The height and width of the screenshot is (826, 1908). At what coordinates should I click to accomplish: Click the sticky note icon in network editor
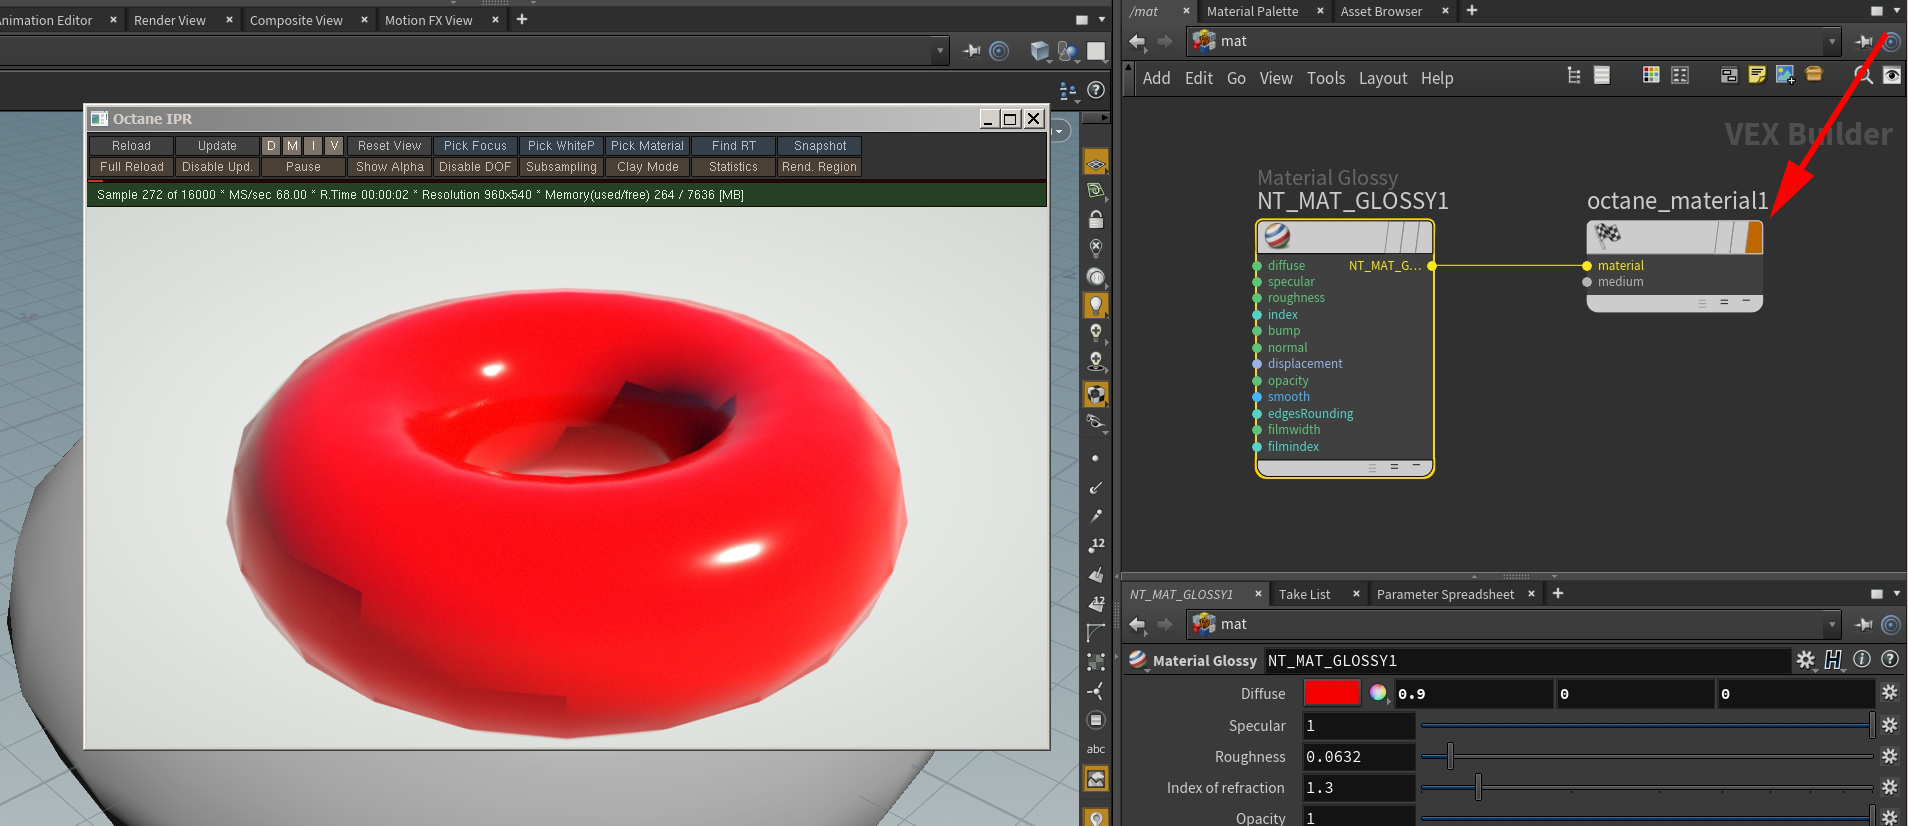[1757, 75]
